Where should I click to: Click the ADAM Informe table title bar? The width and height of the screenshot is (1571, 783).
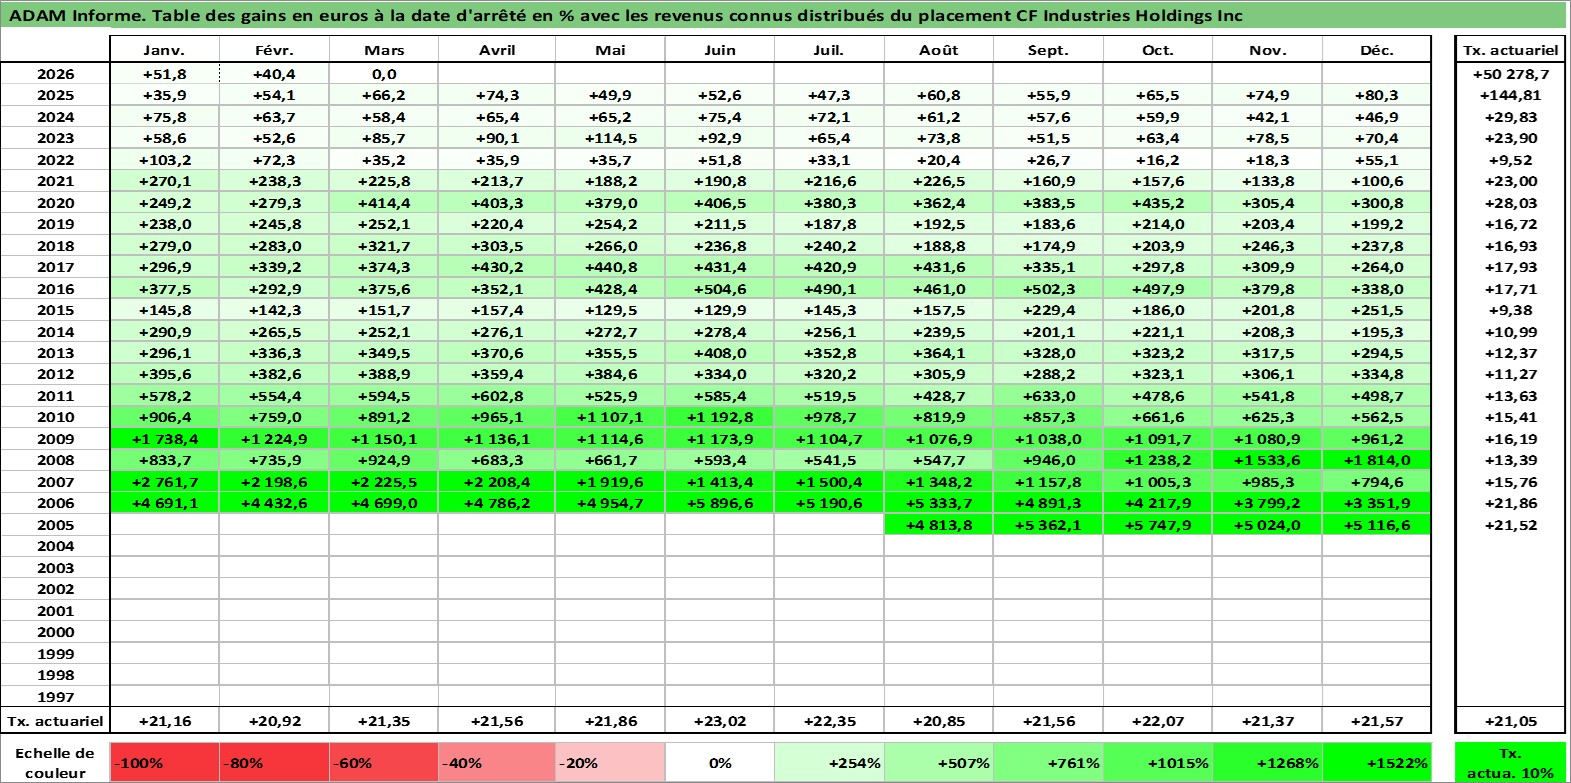(784, 15)
